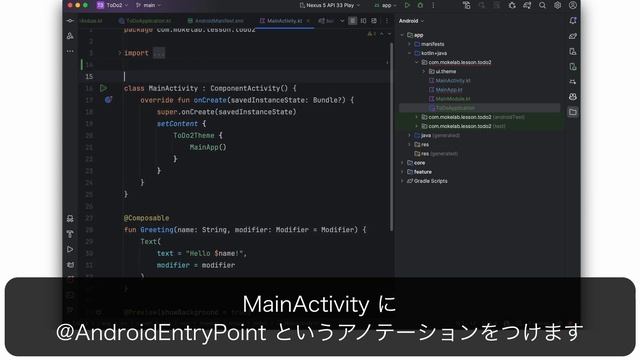This screenshot has height=360, width=640.
Task: Click the override gutter icon beside onCreate
Action: click(108, 100)
